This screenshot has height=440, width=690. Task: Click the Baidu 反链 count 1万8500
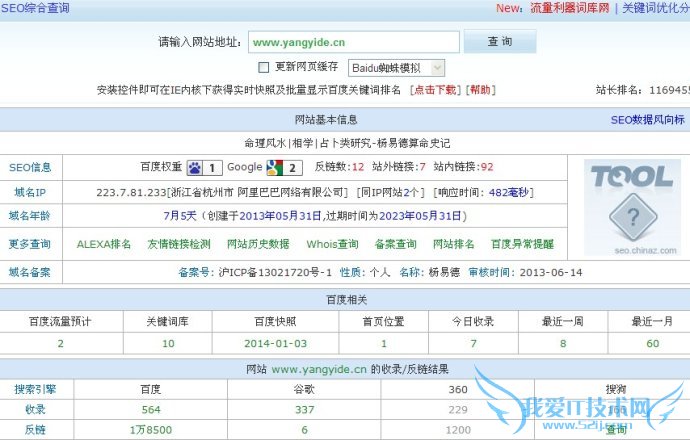point(151,430)
